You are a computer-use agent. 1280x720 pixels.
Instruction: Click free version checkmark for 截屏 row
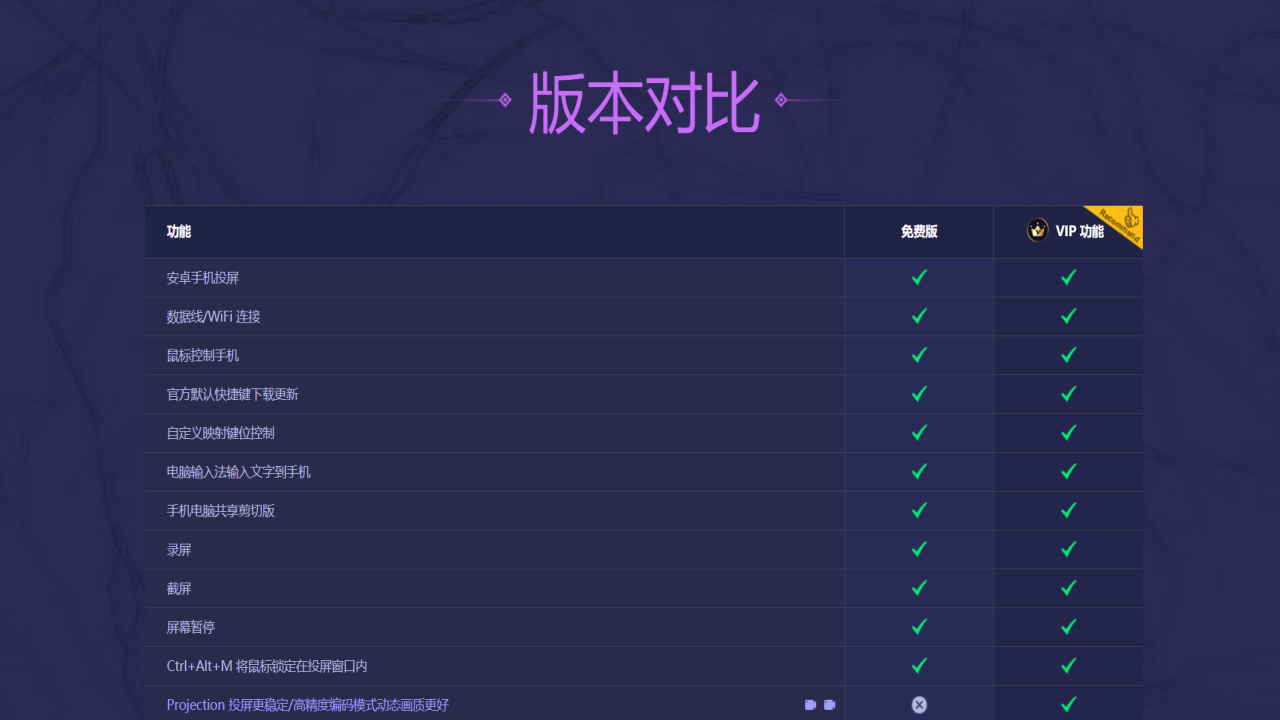[x=919, y=588]
